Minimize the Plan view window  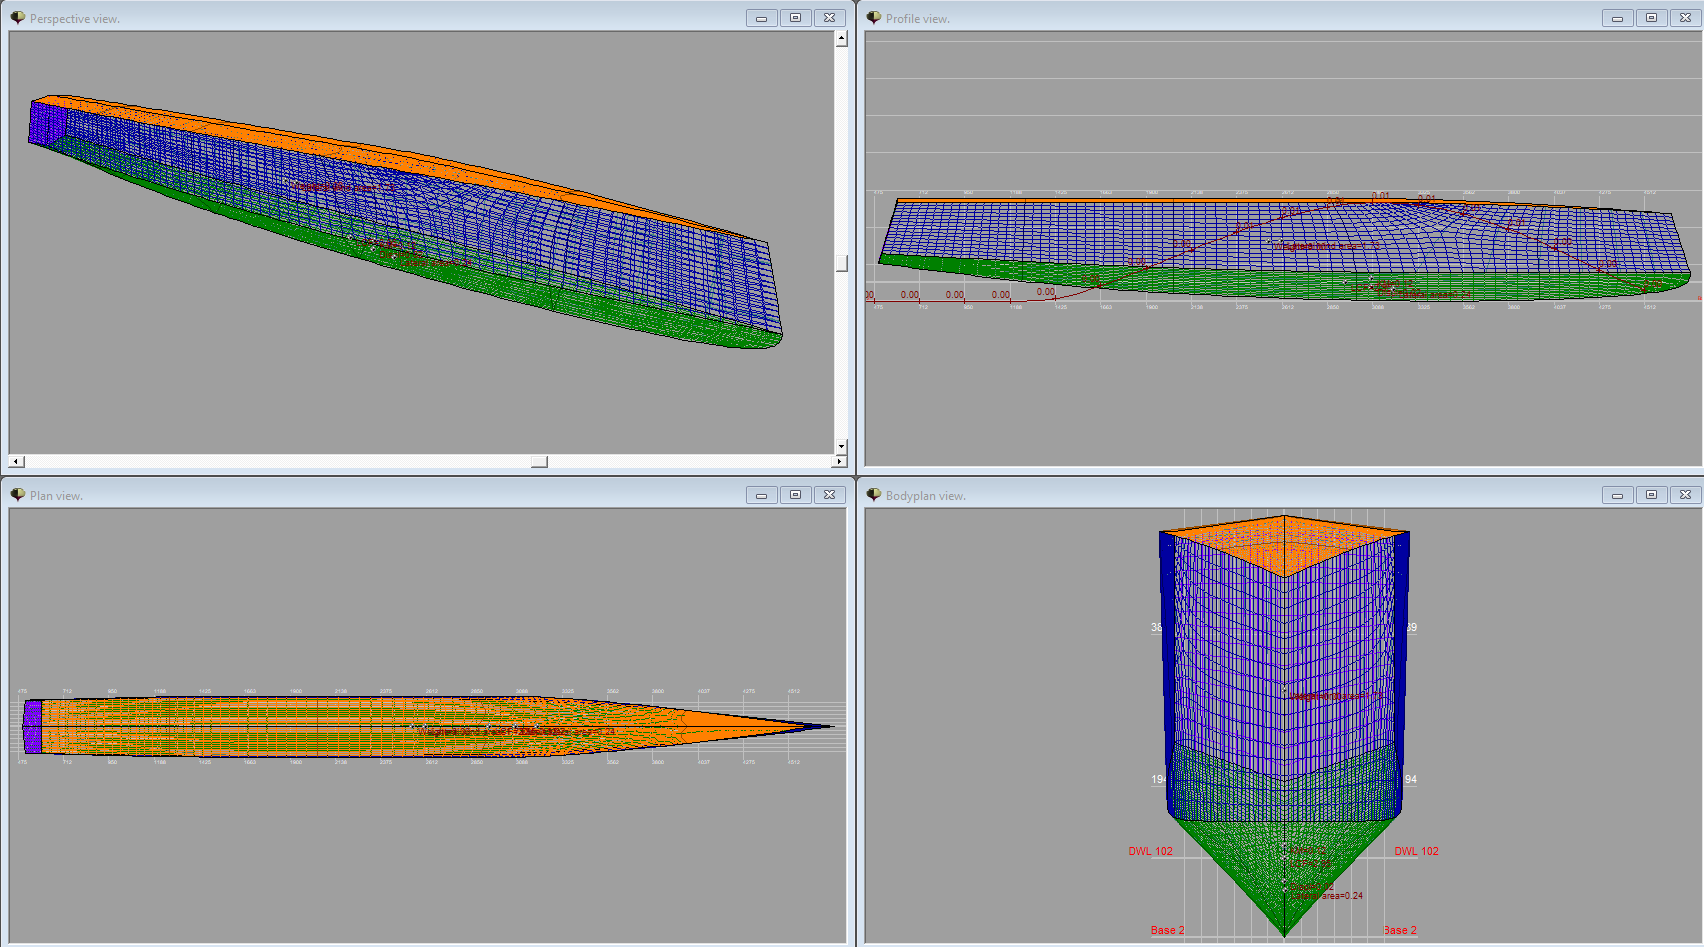point(761,495)
